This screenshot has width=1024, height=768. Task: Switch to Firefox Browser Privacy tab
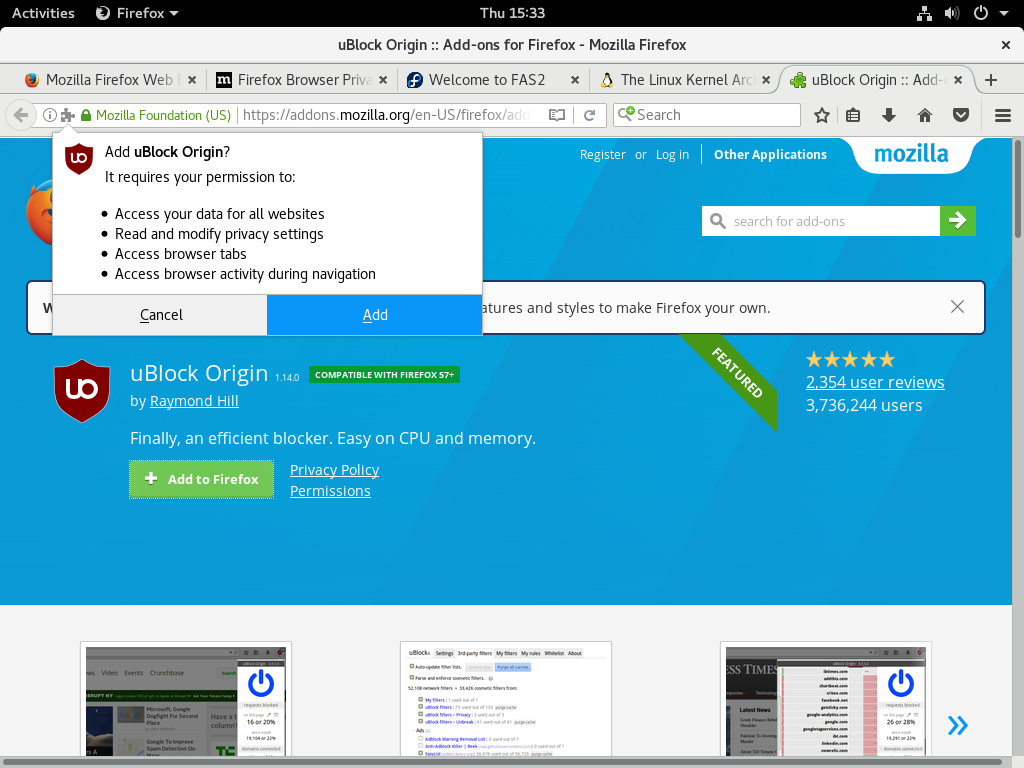pyautogui.click(x=304, y=80)
